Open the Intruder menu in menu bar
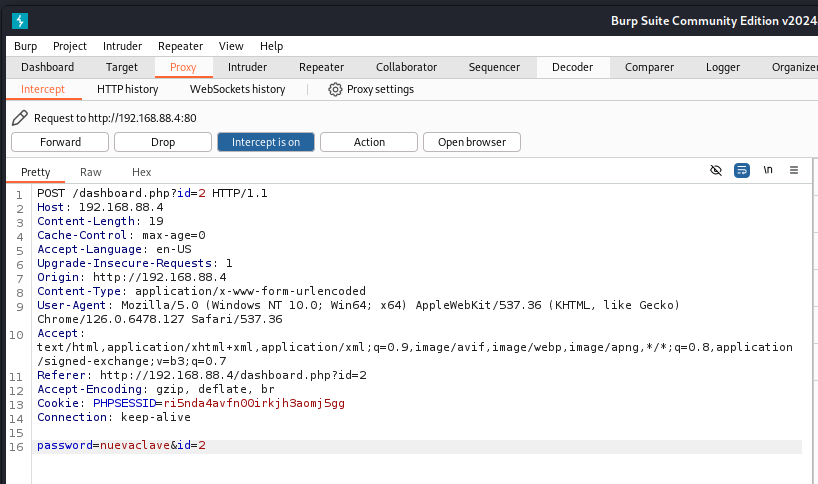 coord(122,46)
